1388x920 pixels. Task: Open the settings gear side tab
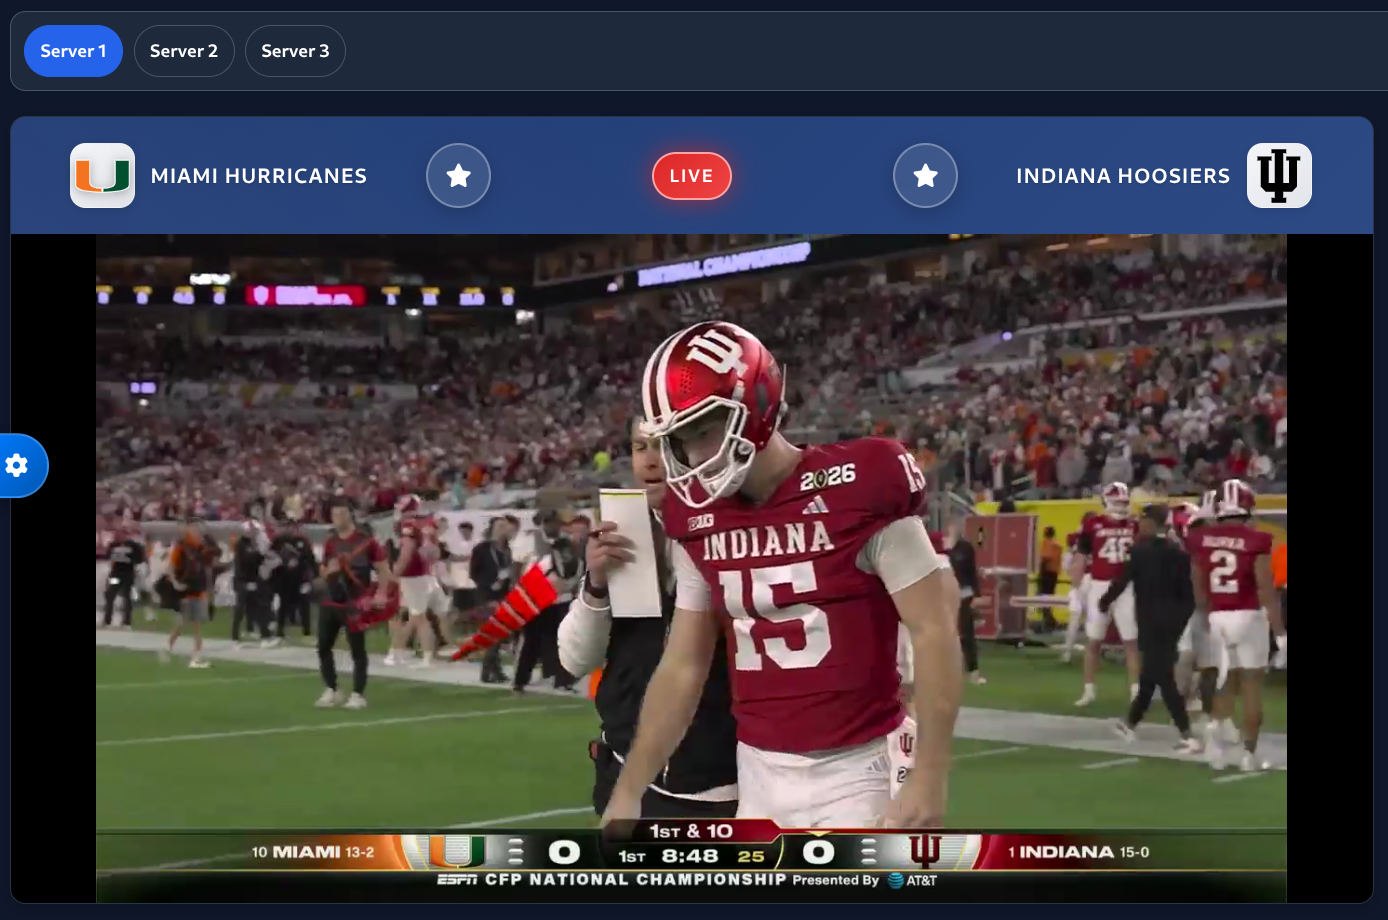[x=17, y=465]
